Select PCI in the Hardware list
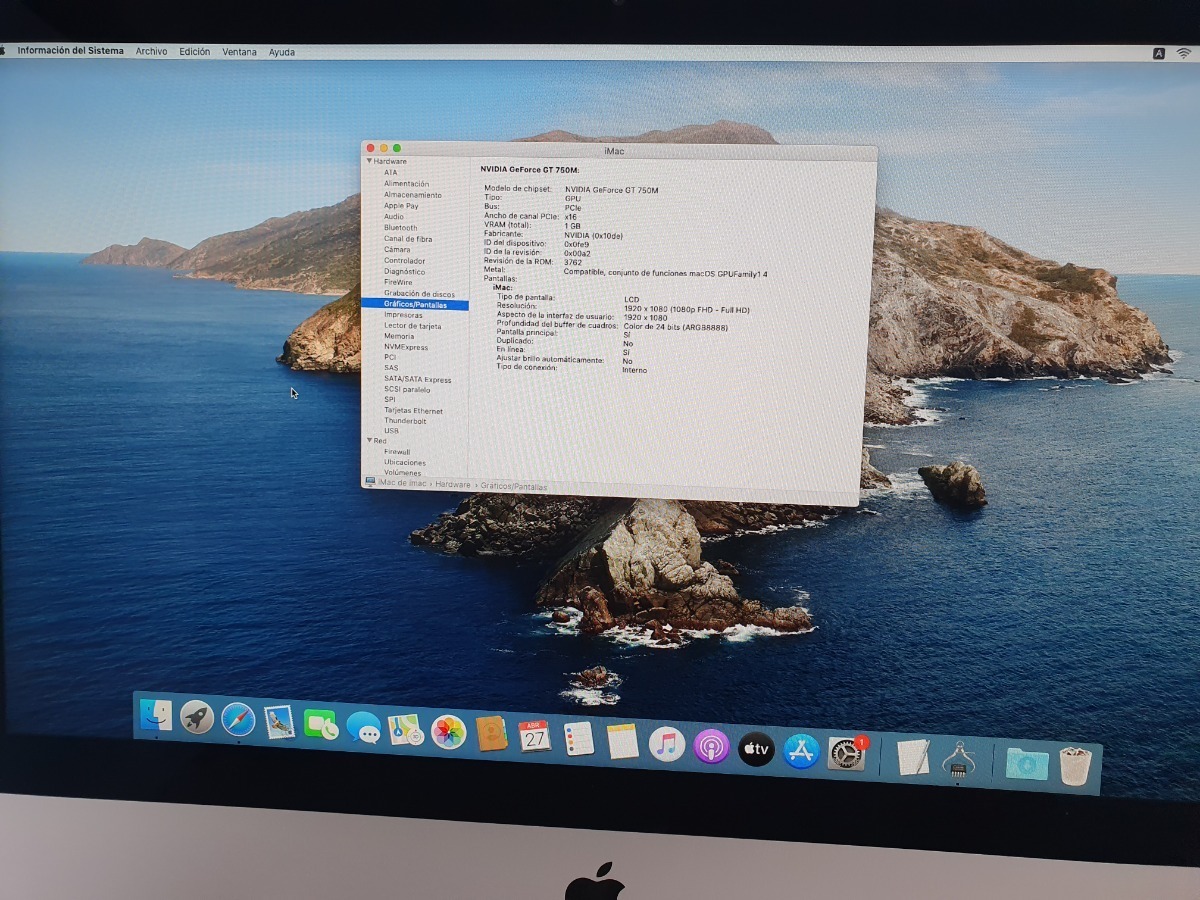Screen dimensions: 1200x900 point(390,357)
